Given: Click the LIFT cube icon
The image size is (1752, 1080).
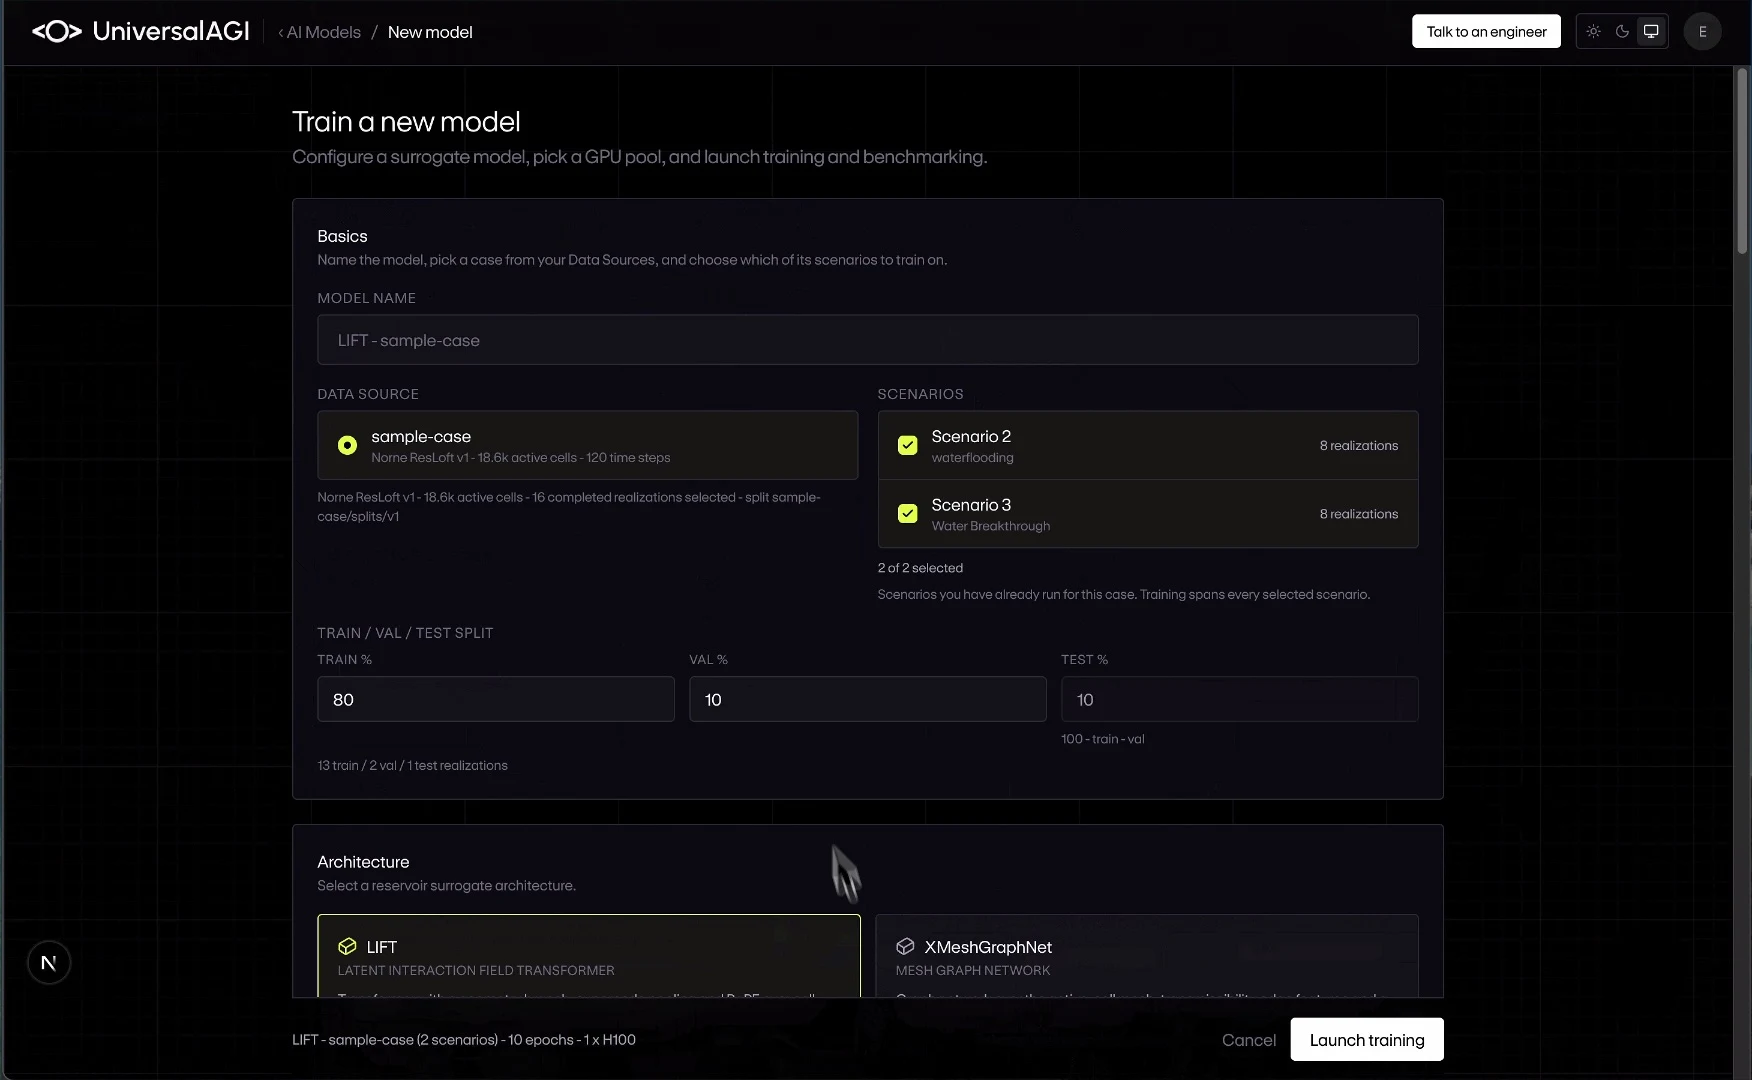Looking at the screenshot, I should tap(347, 946).
